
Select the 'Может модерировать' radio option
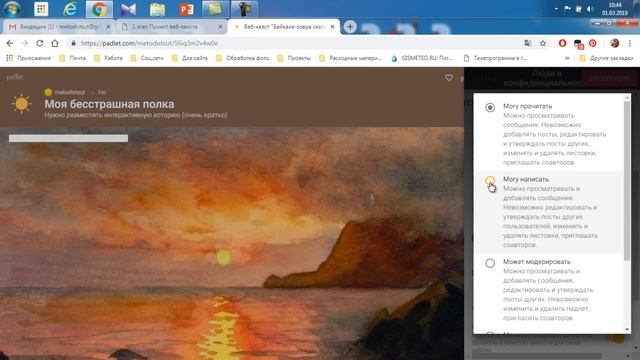(490, 263)
